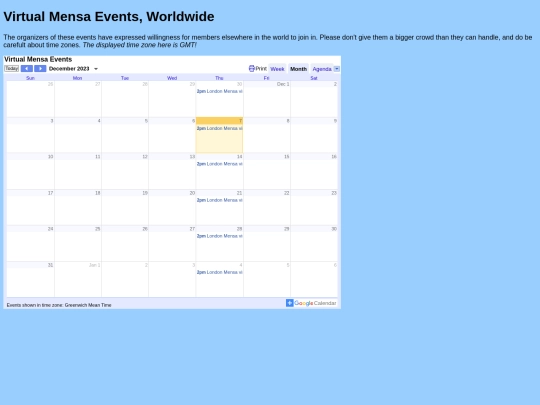Click the Virtual Mensa Events, Worldwide heading
540x405 pixels.
[x=109, y=17]
